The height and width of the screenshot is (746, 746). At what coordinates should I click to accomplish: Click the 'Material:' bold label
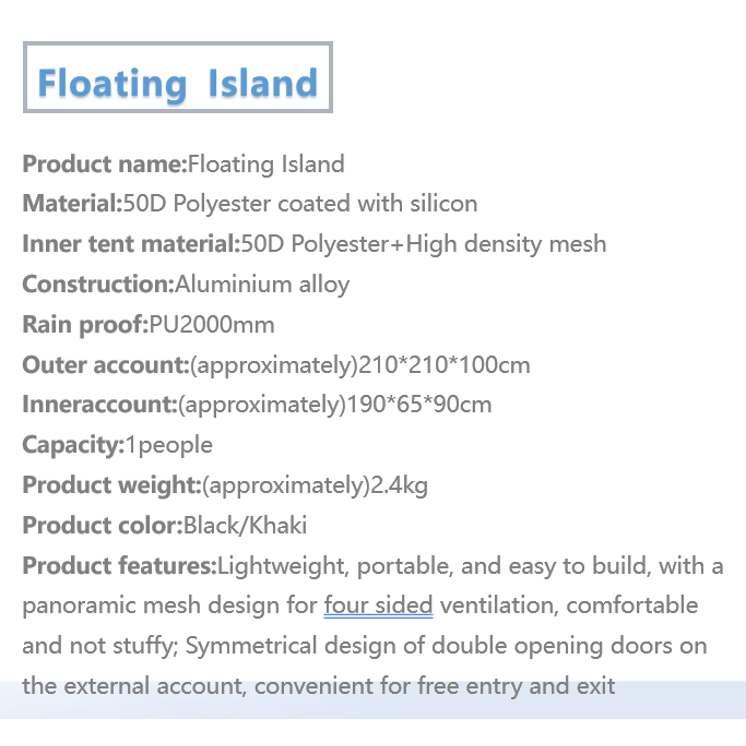pyautogui.click(x=73, y=204)
